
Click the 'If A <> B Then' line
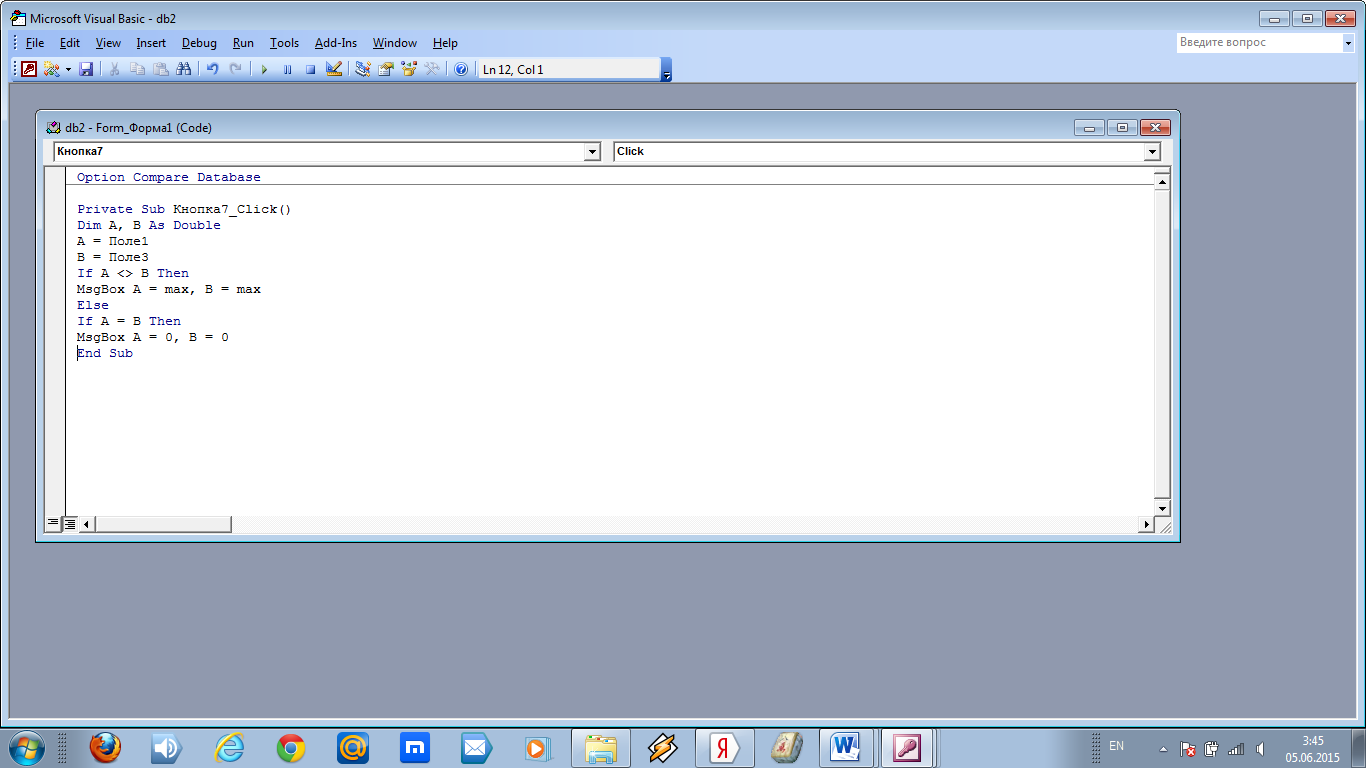pos(133,273)
